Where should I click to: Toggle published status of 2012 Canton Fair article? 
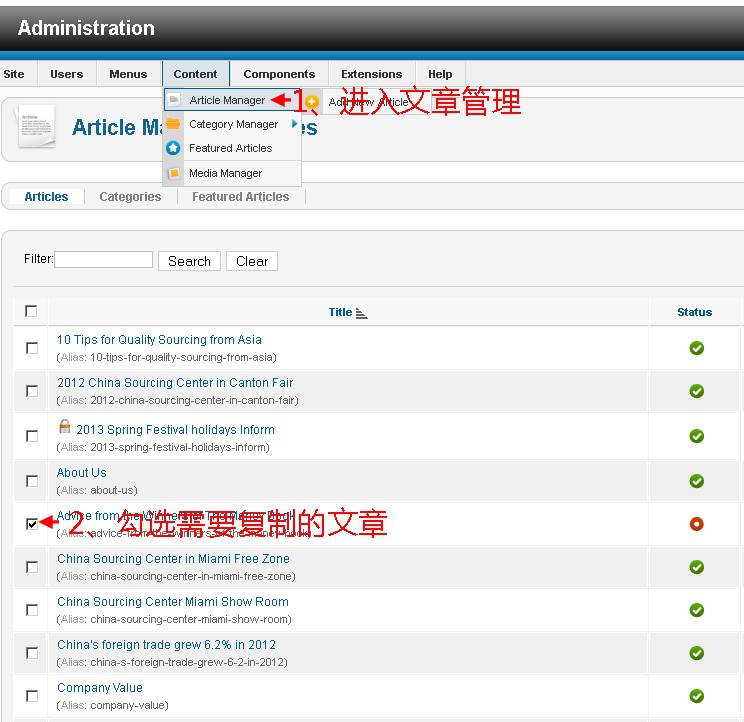(696, 391)
